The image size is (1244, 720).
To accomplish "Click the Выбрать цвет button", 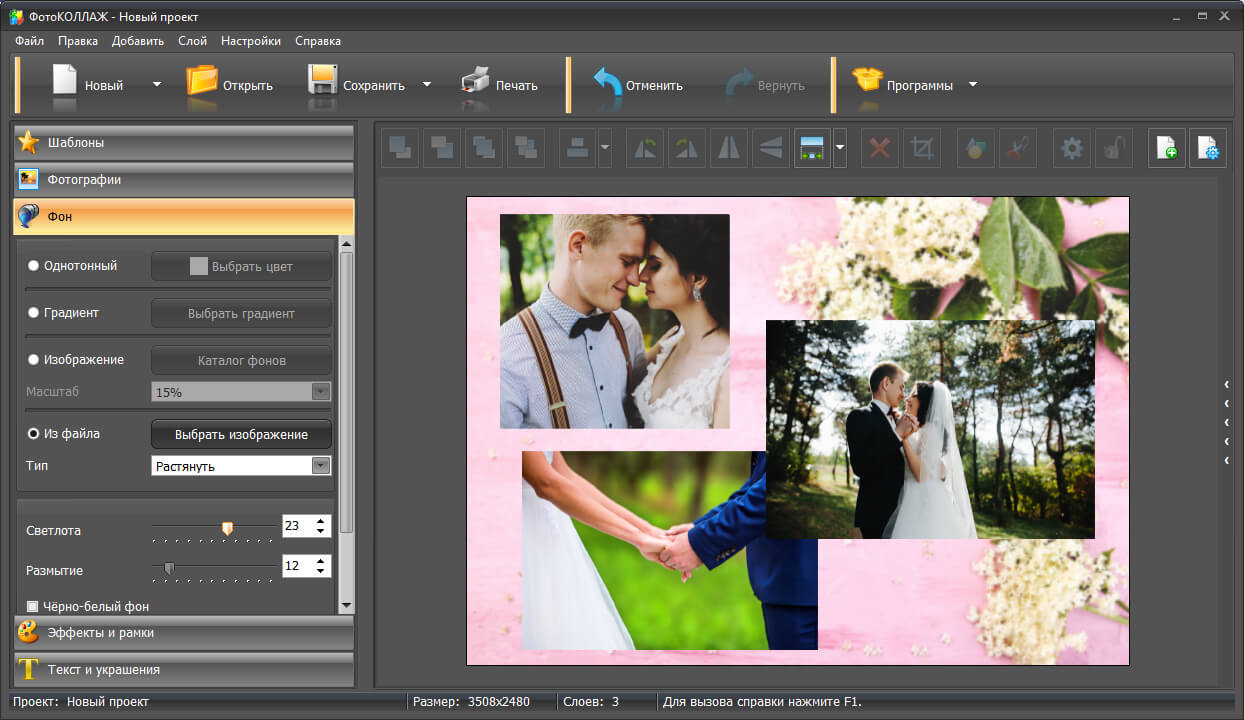I will click(x=241, y=266).
